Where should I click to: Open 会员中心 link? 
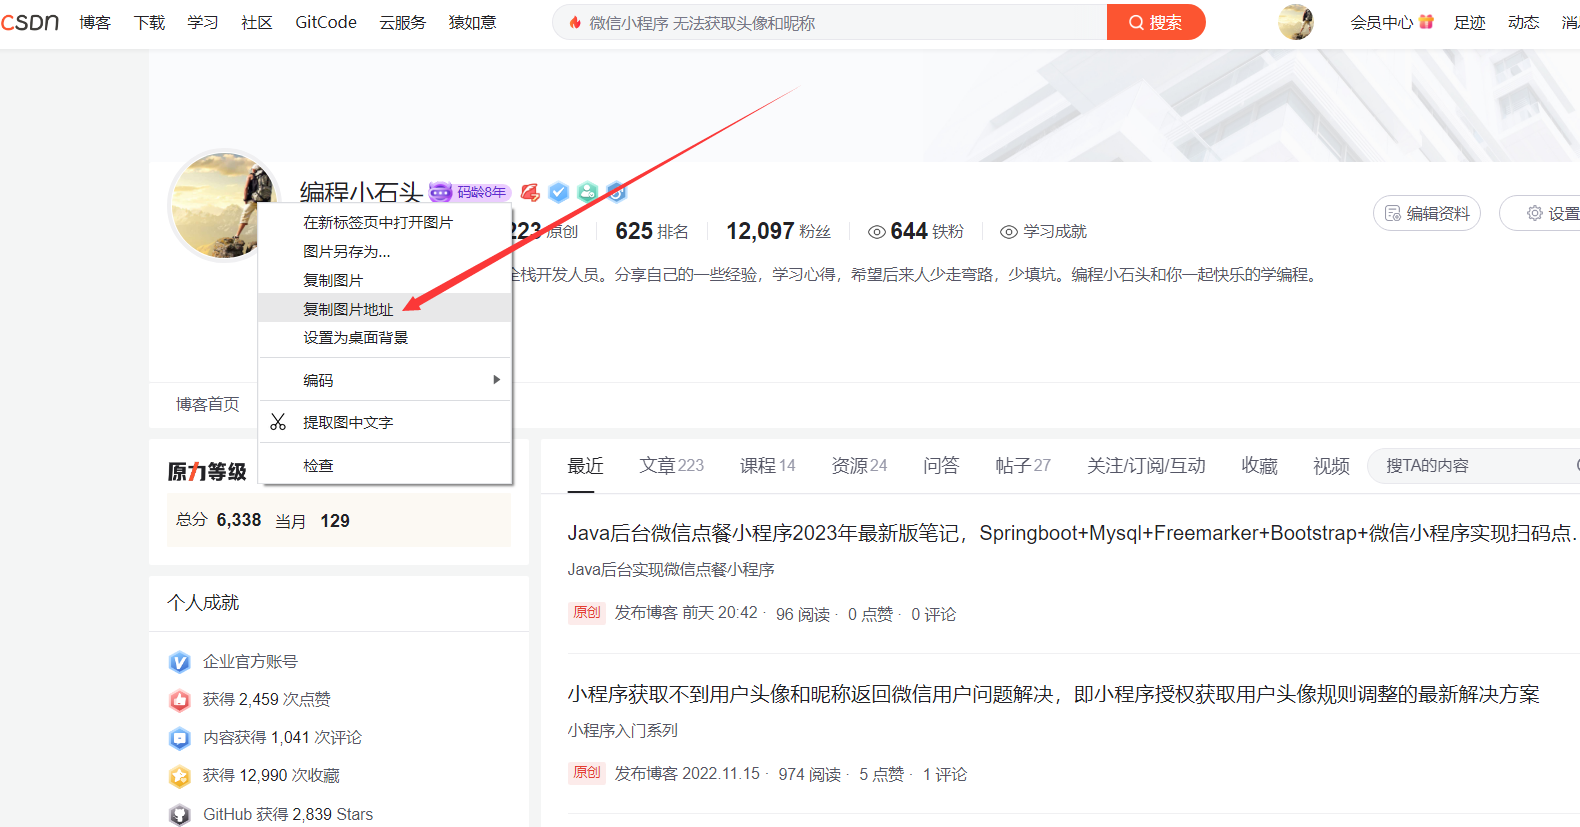point(1382,22)
